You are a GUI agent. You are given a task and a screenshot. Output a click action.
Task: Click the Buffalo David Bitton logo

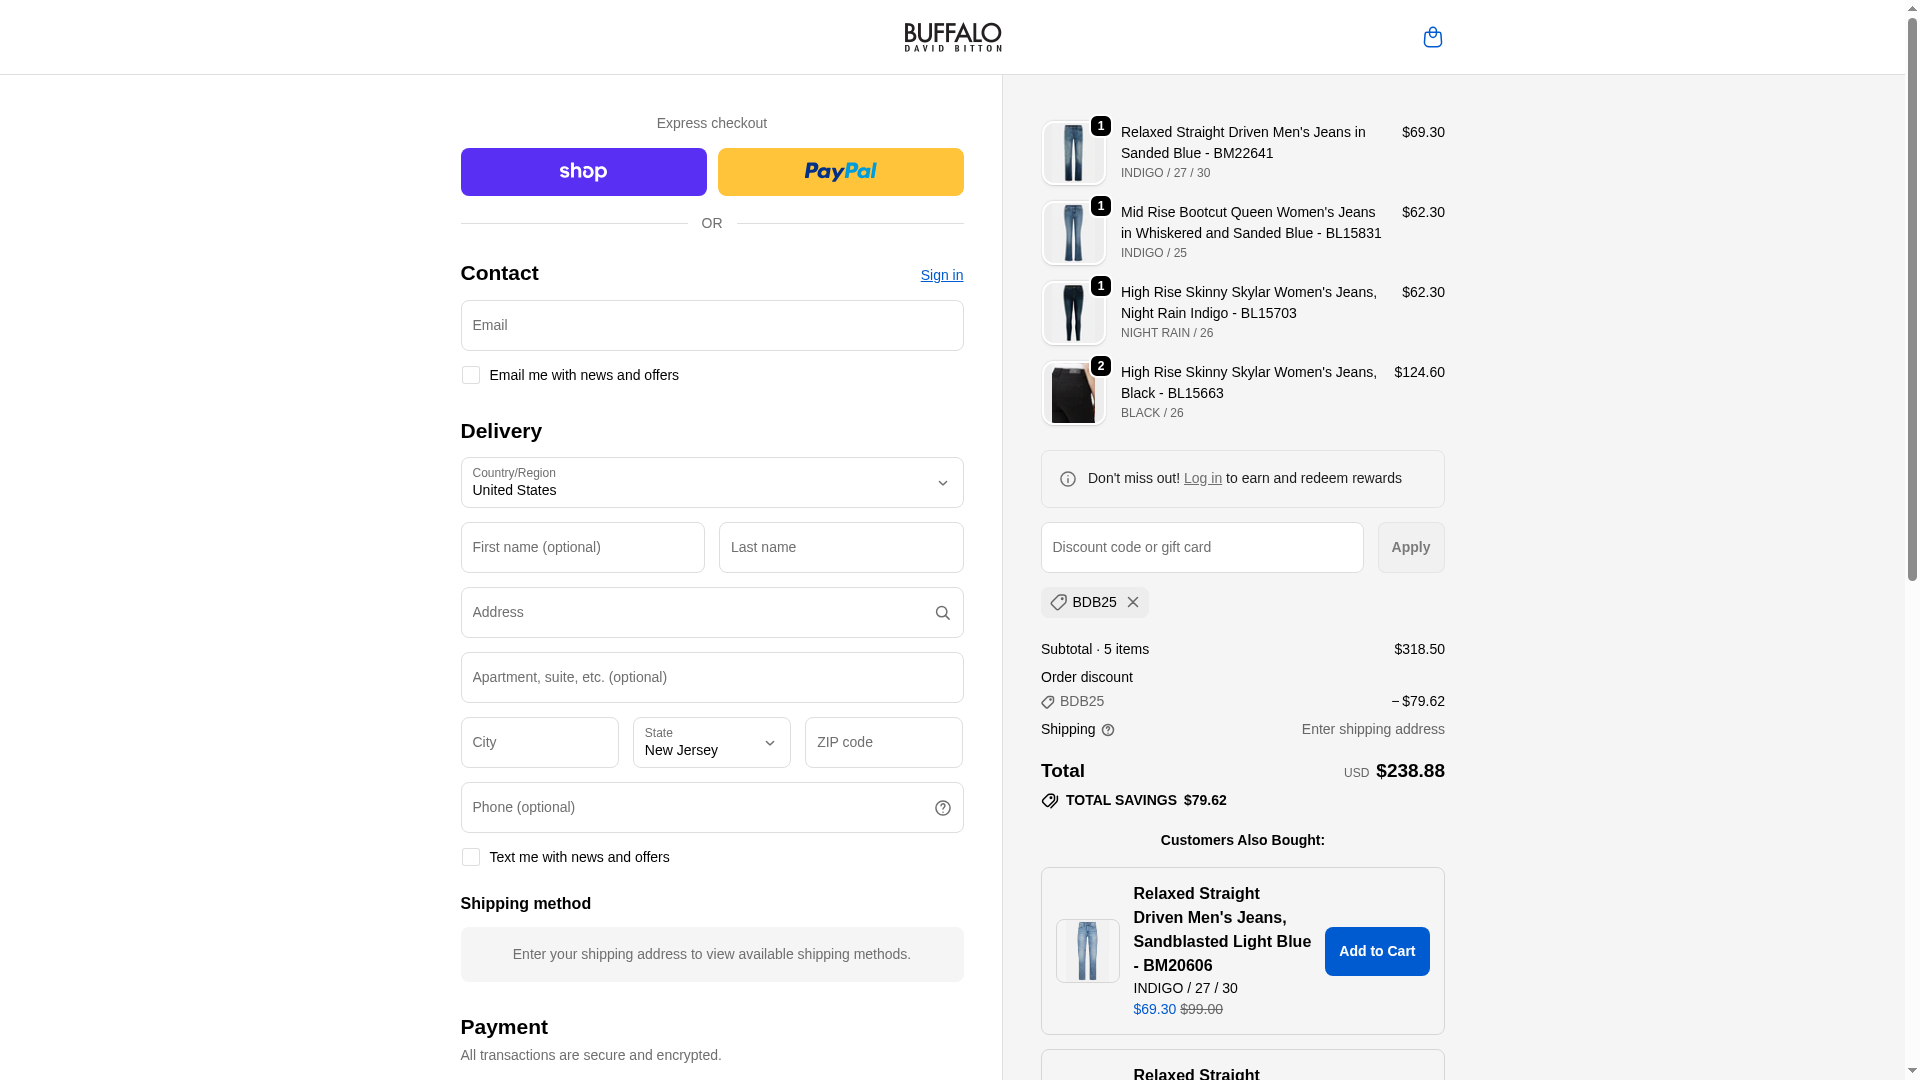tap(952, 37)
